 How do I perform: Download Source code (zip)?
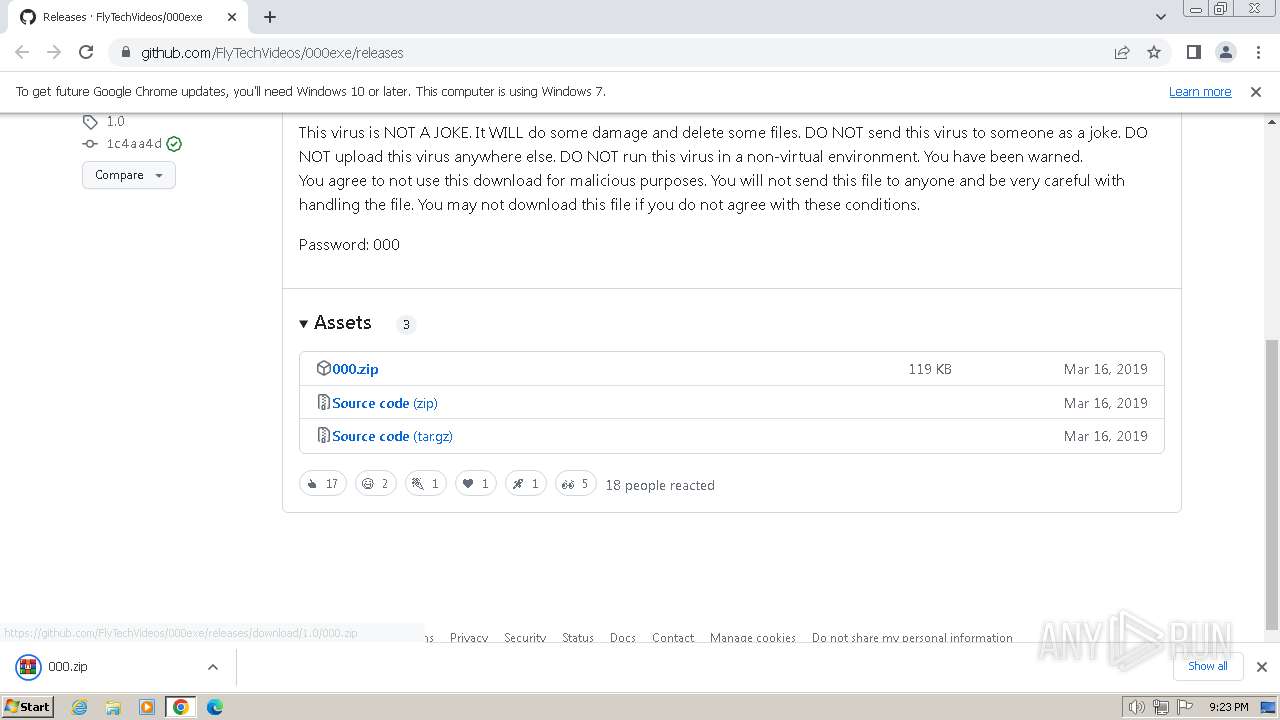click(385, 403)
